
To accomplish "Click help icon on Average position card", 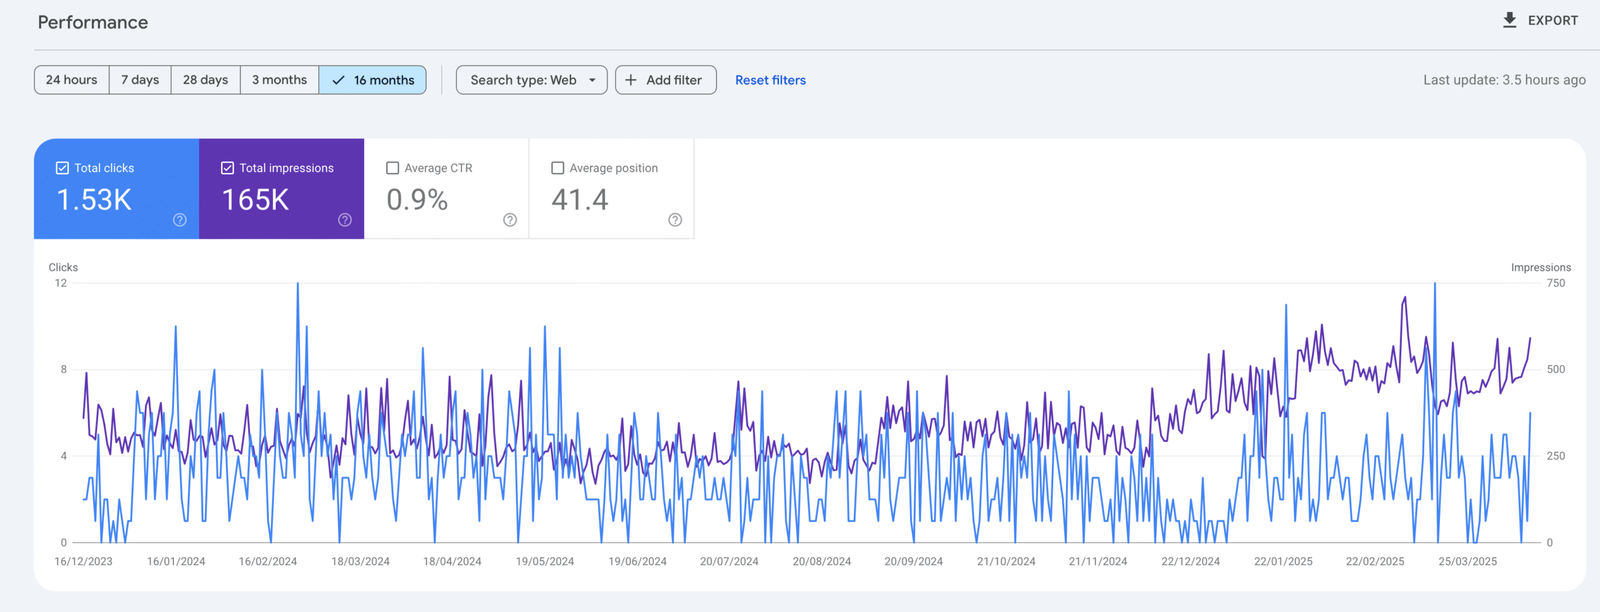I will tap(675, 220).
